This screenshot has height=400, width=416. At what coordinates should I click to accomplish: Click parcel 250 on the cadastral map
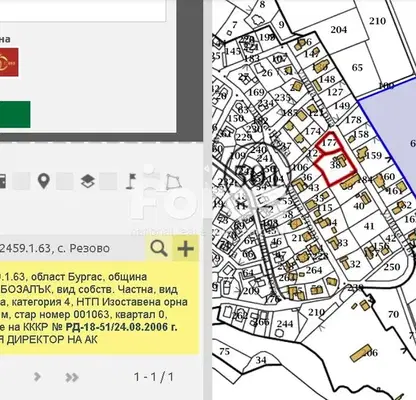392,267
